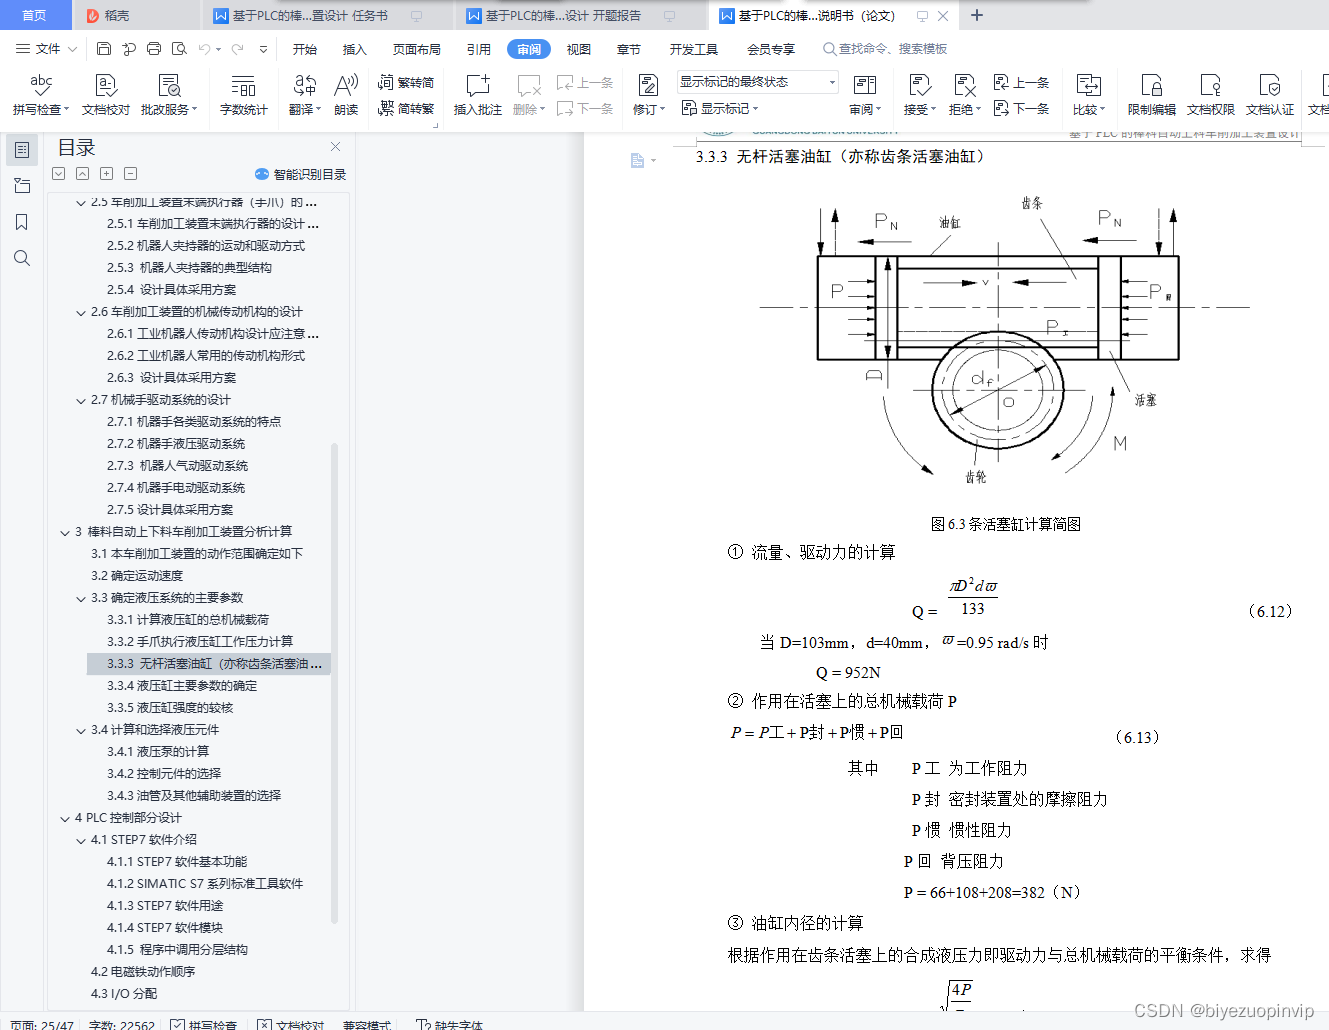Convert traditional to simplified (繁转简)
The image size is (1329, 1030).
tap(406, 82)
